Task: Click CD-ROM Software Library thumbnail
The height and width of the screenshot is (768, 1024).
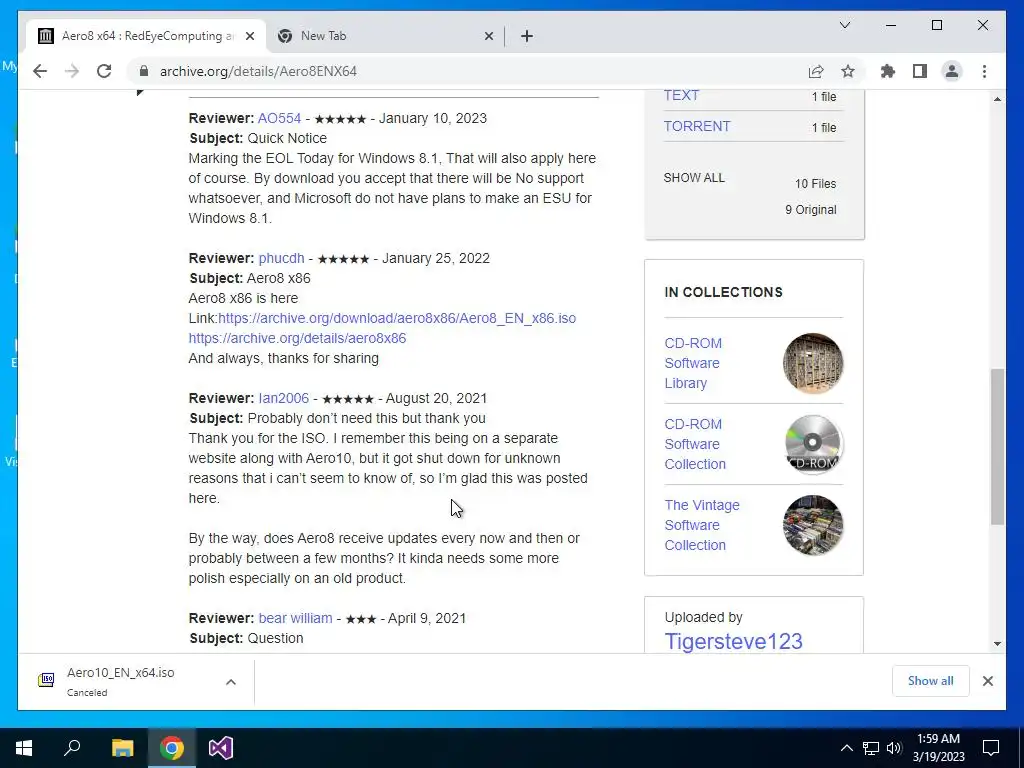Action: click(x=813, y=363)
